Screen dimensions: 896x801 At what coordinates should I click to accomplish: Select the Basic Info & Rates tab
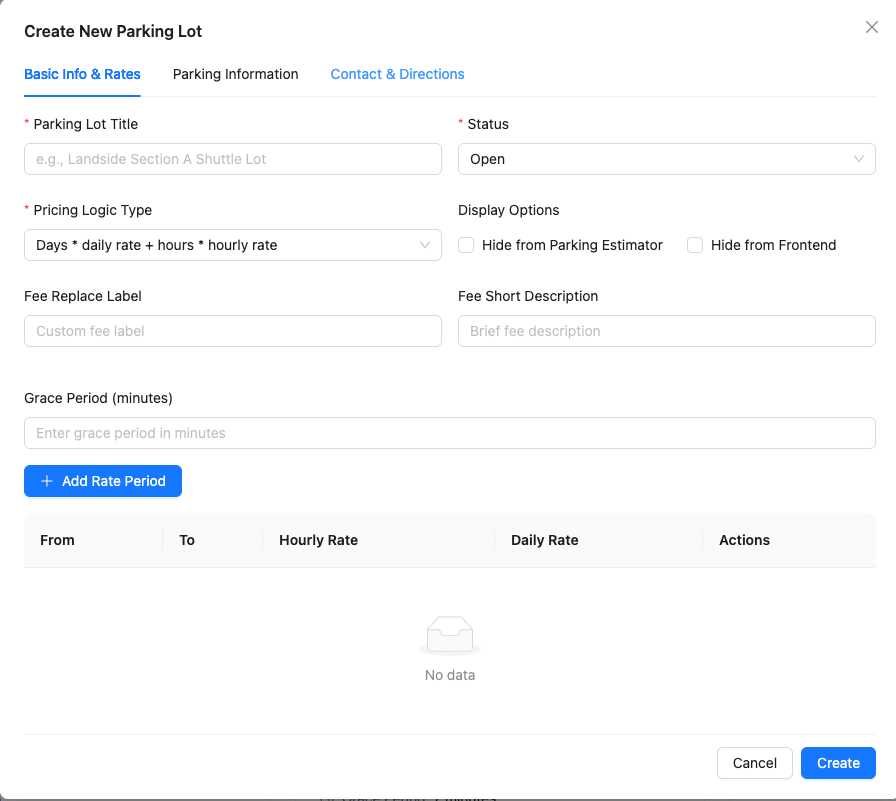[x=82, y=74]
